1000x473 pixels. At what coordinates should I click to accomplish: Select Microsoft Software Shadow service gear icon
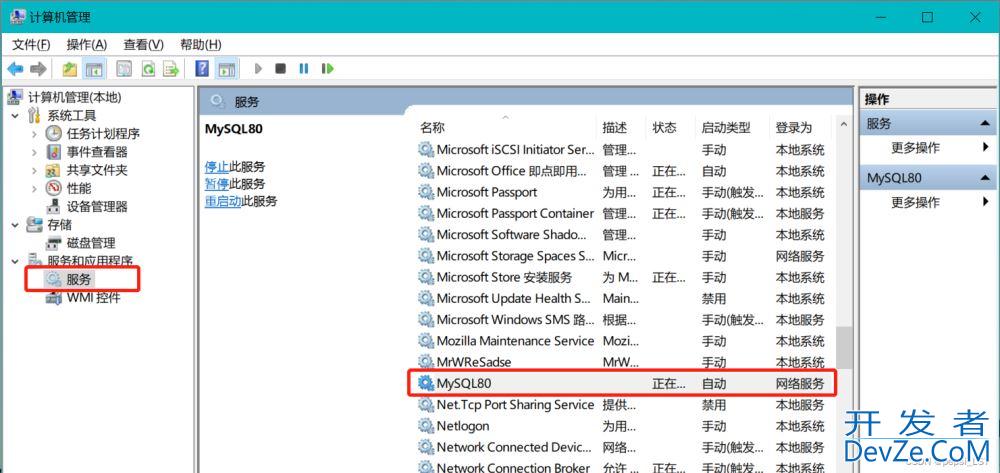point(425,235)
